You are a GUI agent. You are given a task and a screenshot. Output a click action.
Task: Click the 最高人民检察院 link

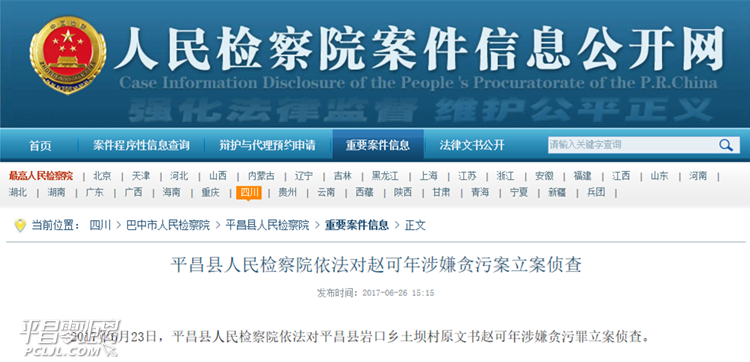point(41,176)
